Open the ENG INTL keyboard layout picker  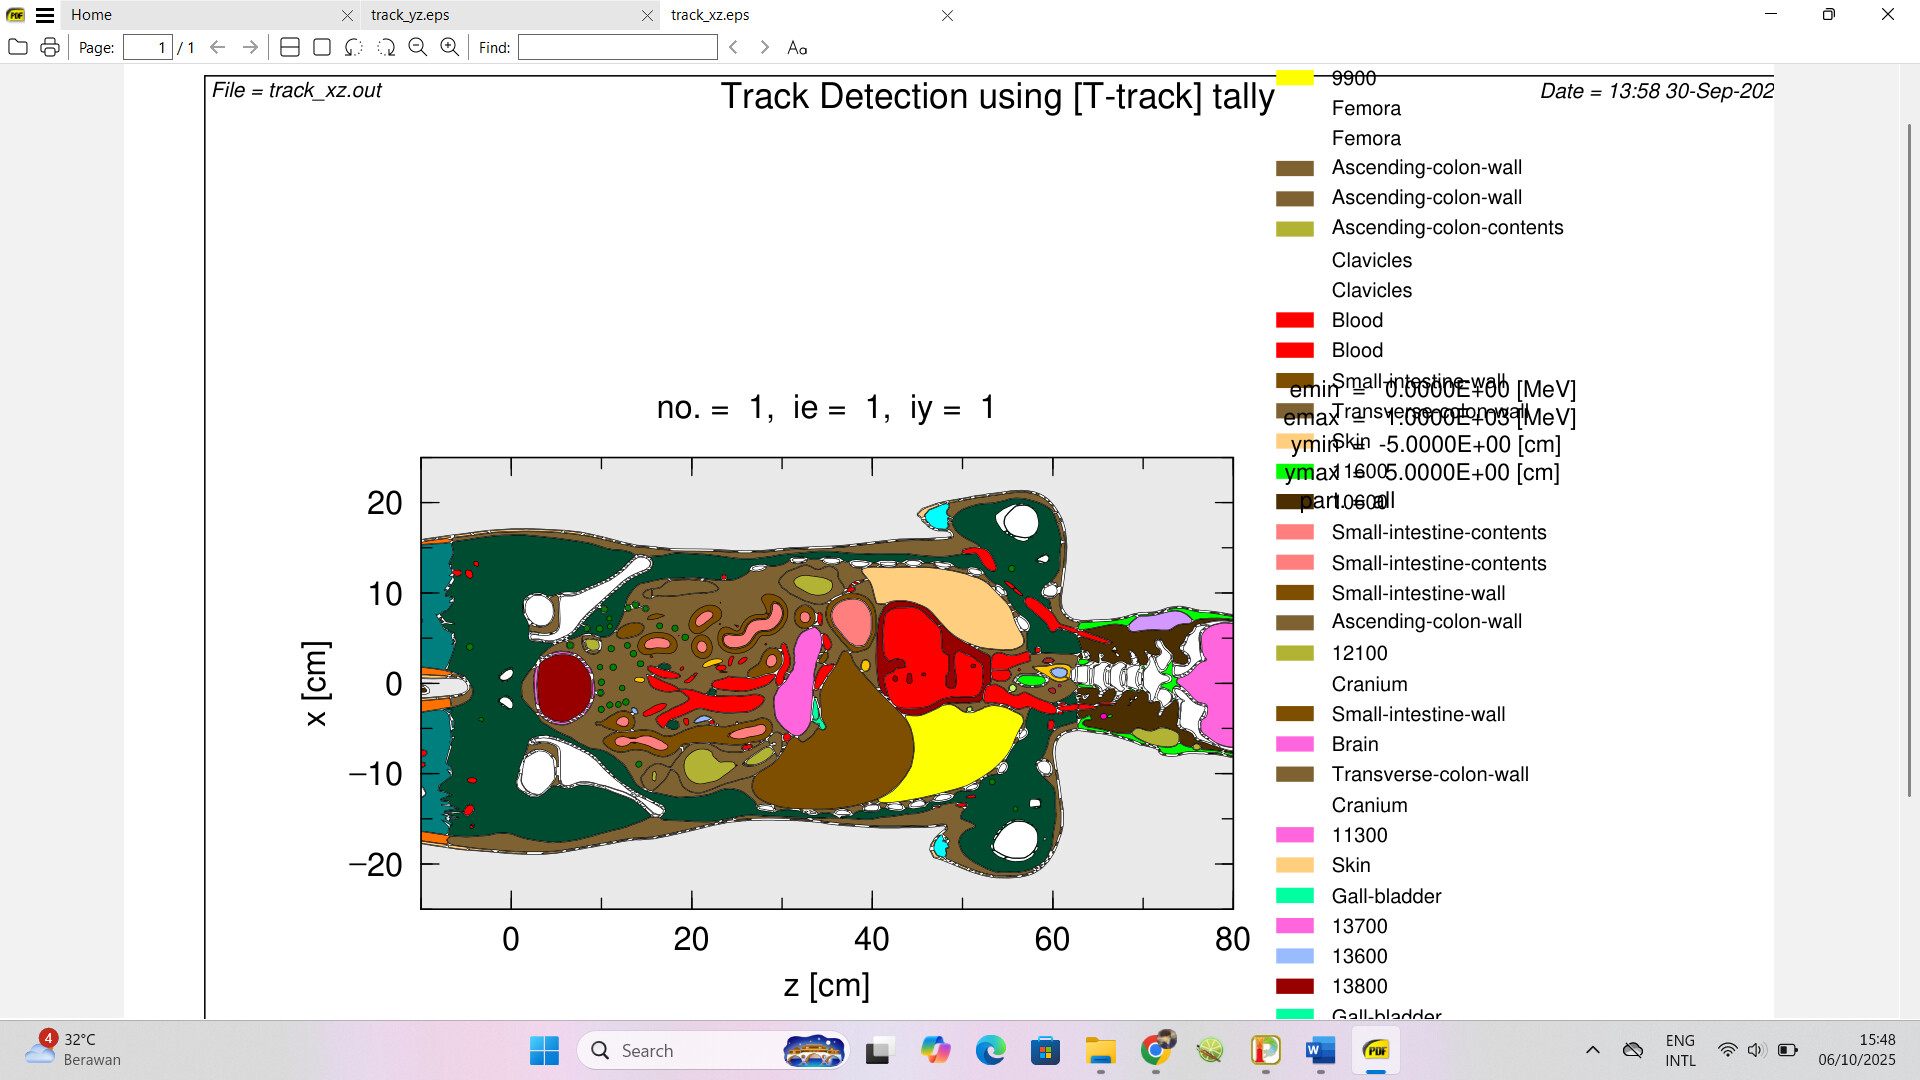pos(1680,1050)
